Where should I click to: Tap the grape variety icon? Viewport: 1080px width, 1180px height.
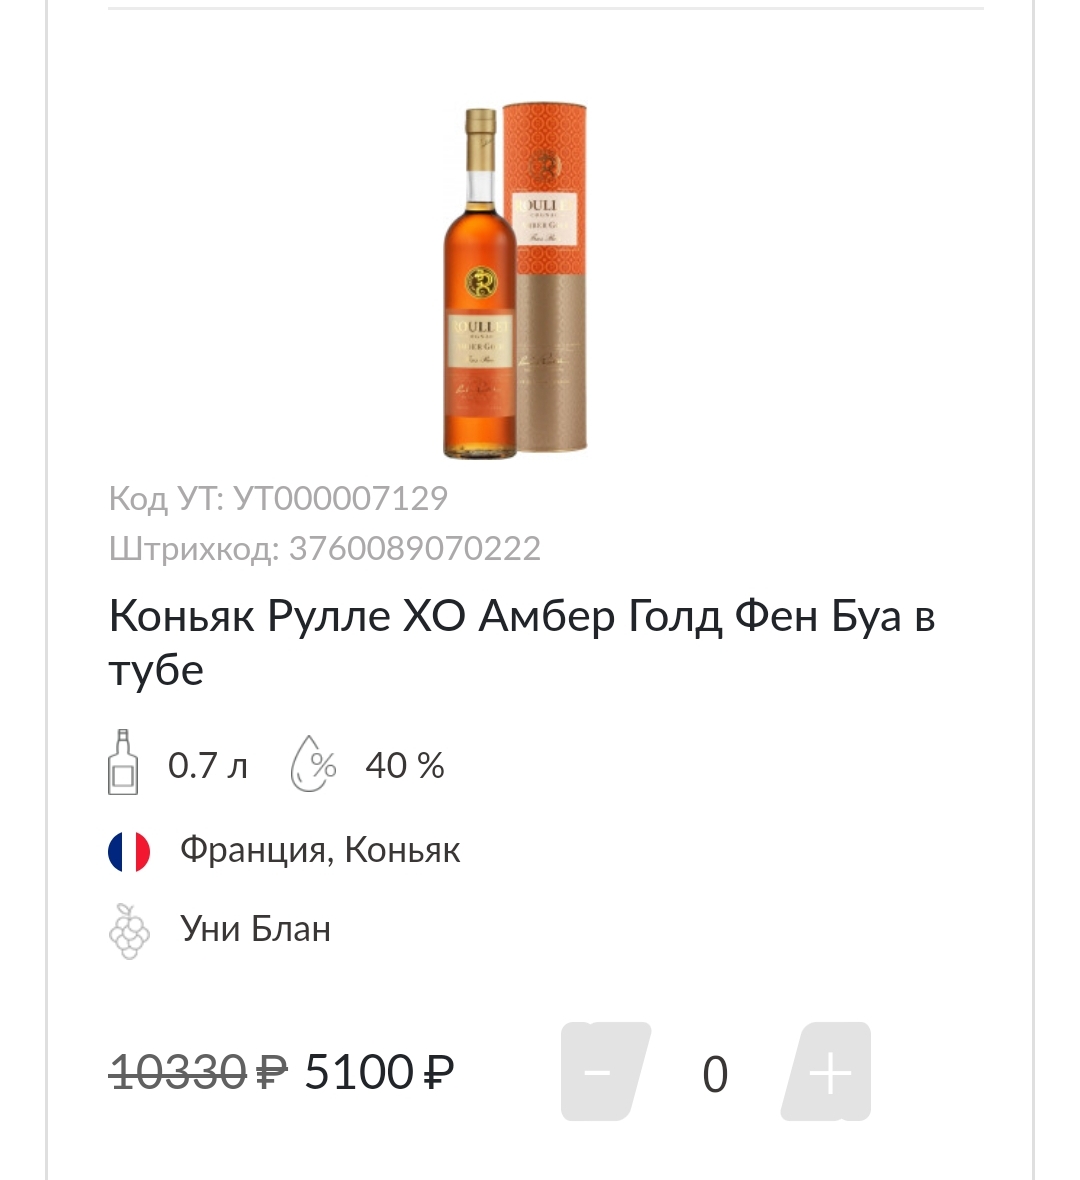coord(129,931)
